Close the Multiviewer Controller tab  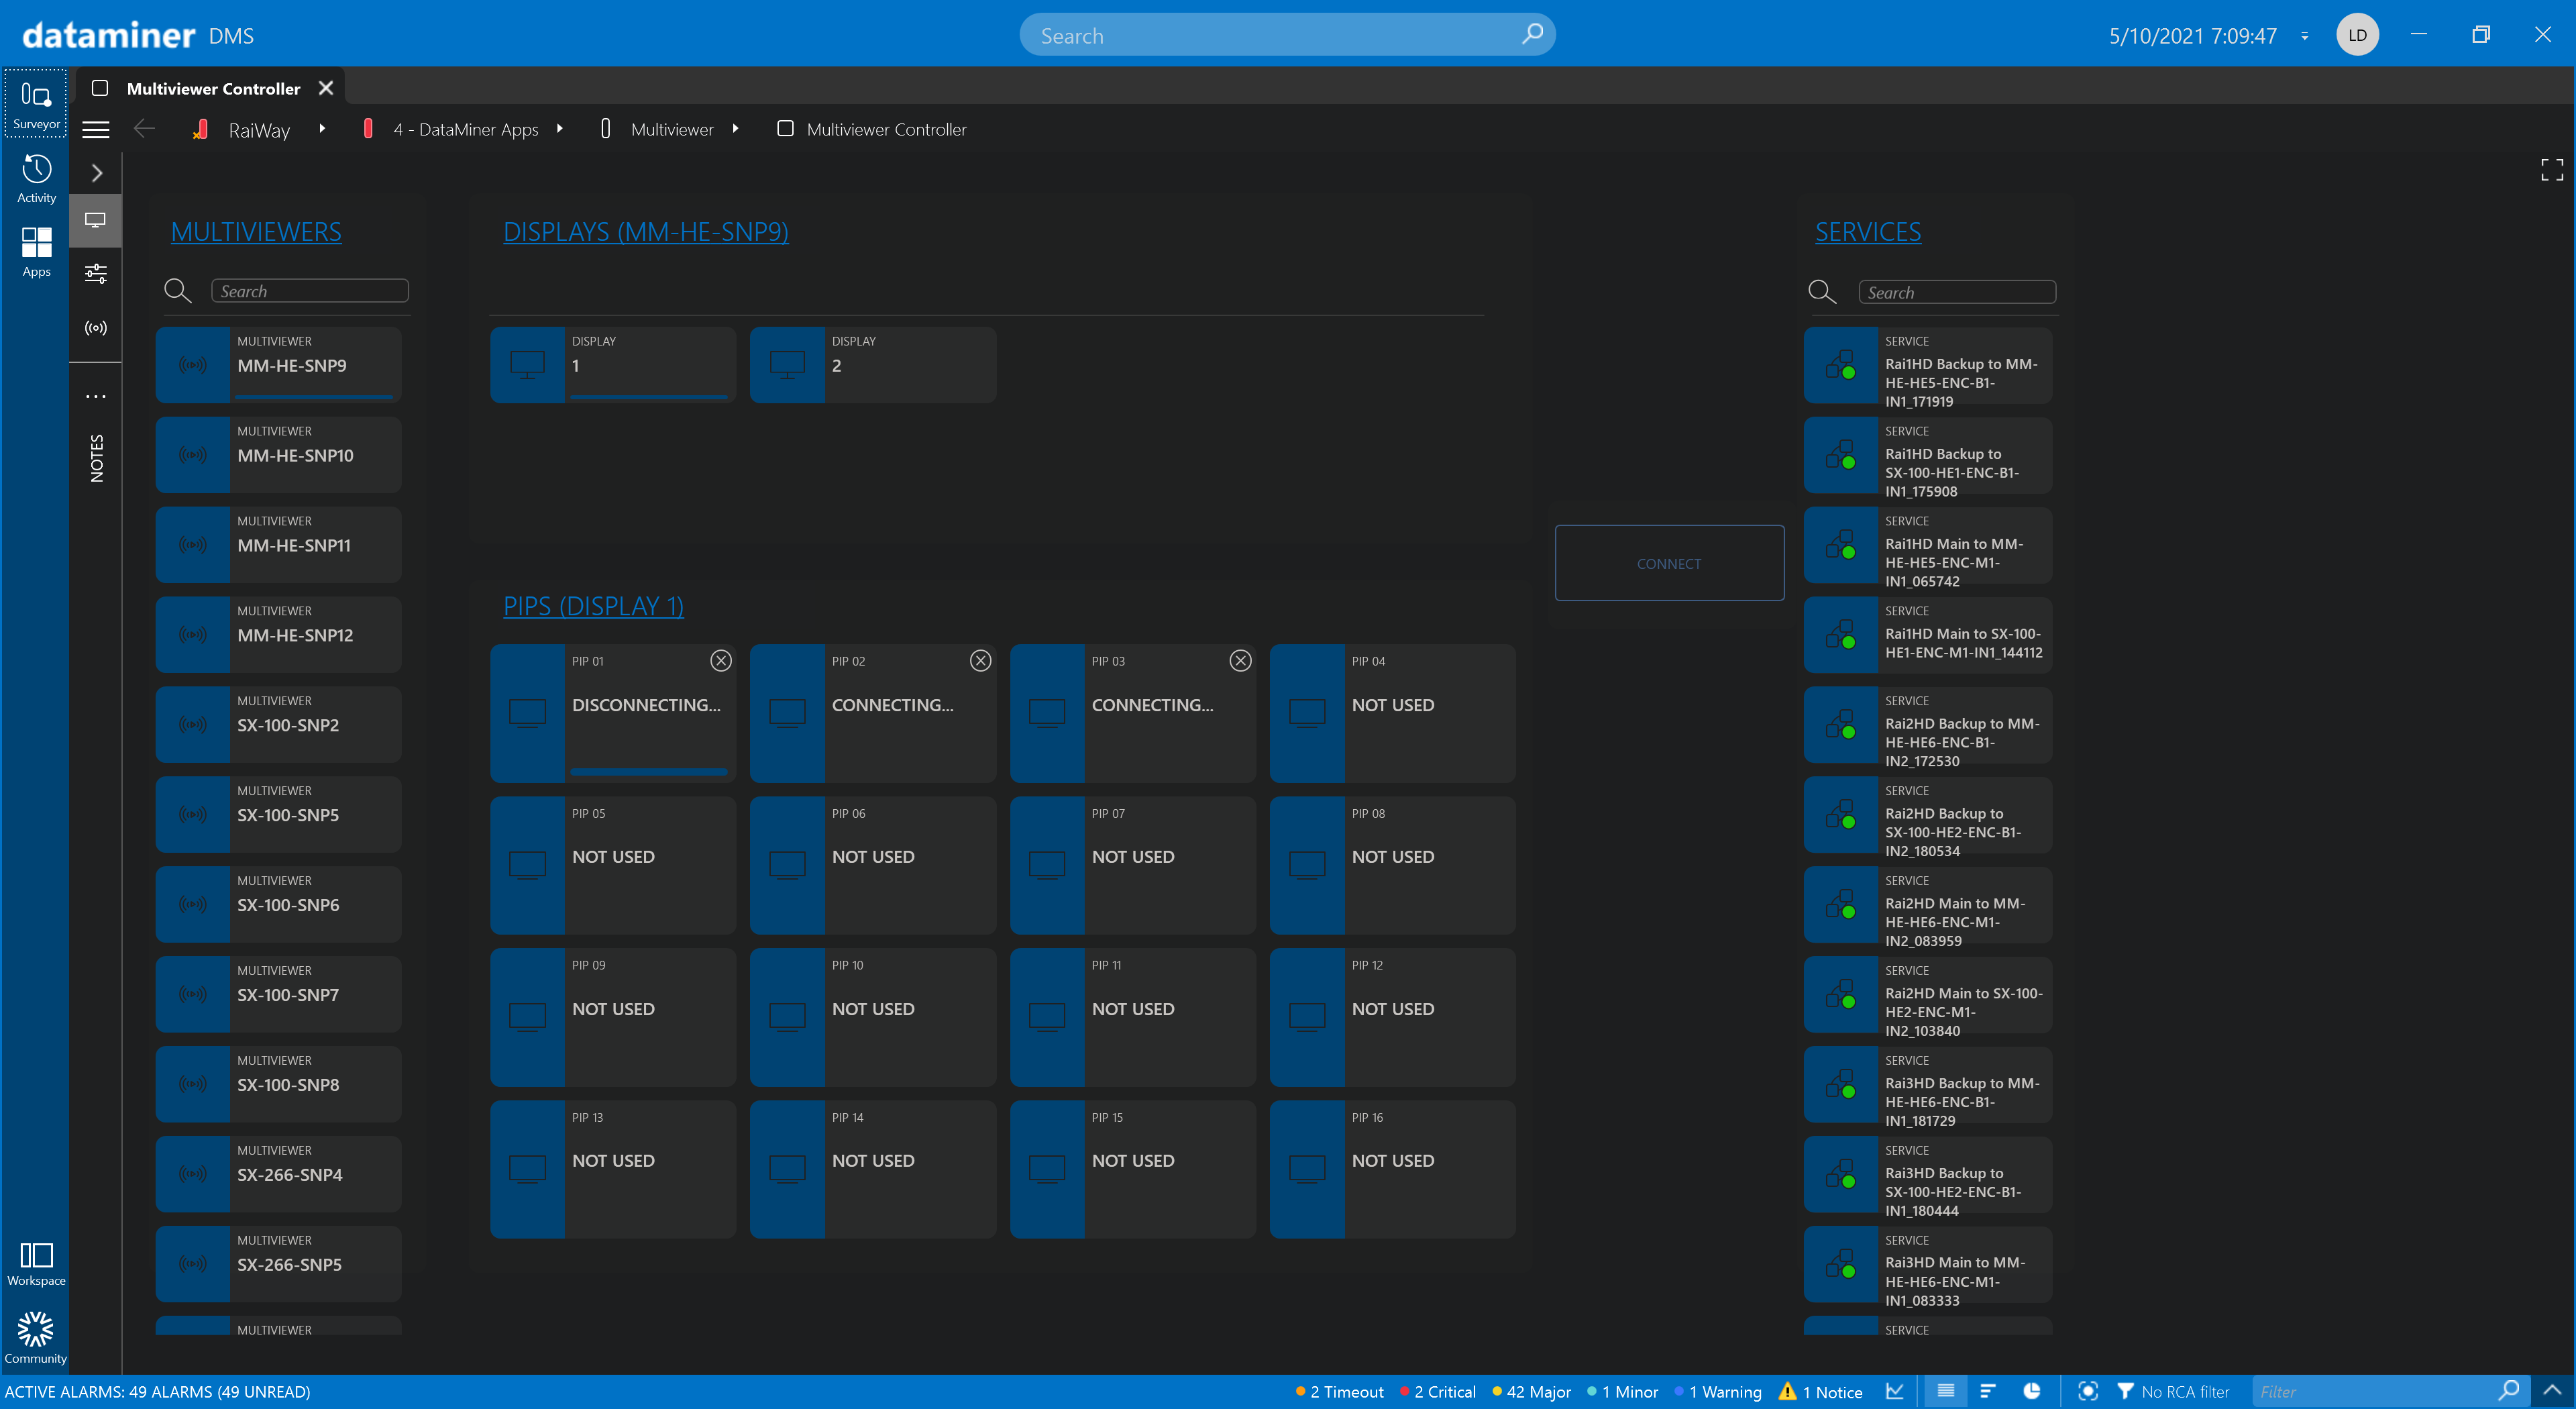(x=326, y=88)
